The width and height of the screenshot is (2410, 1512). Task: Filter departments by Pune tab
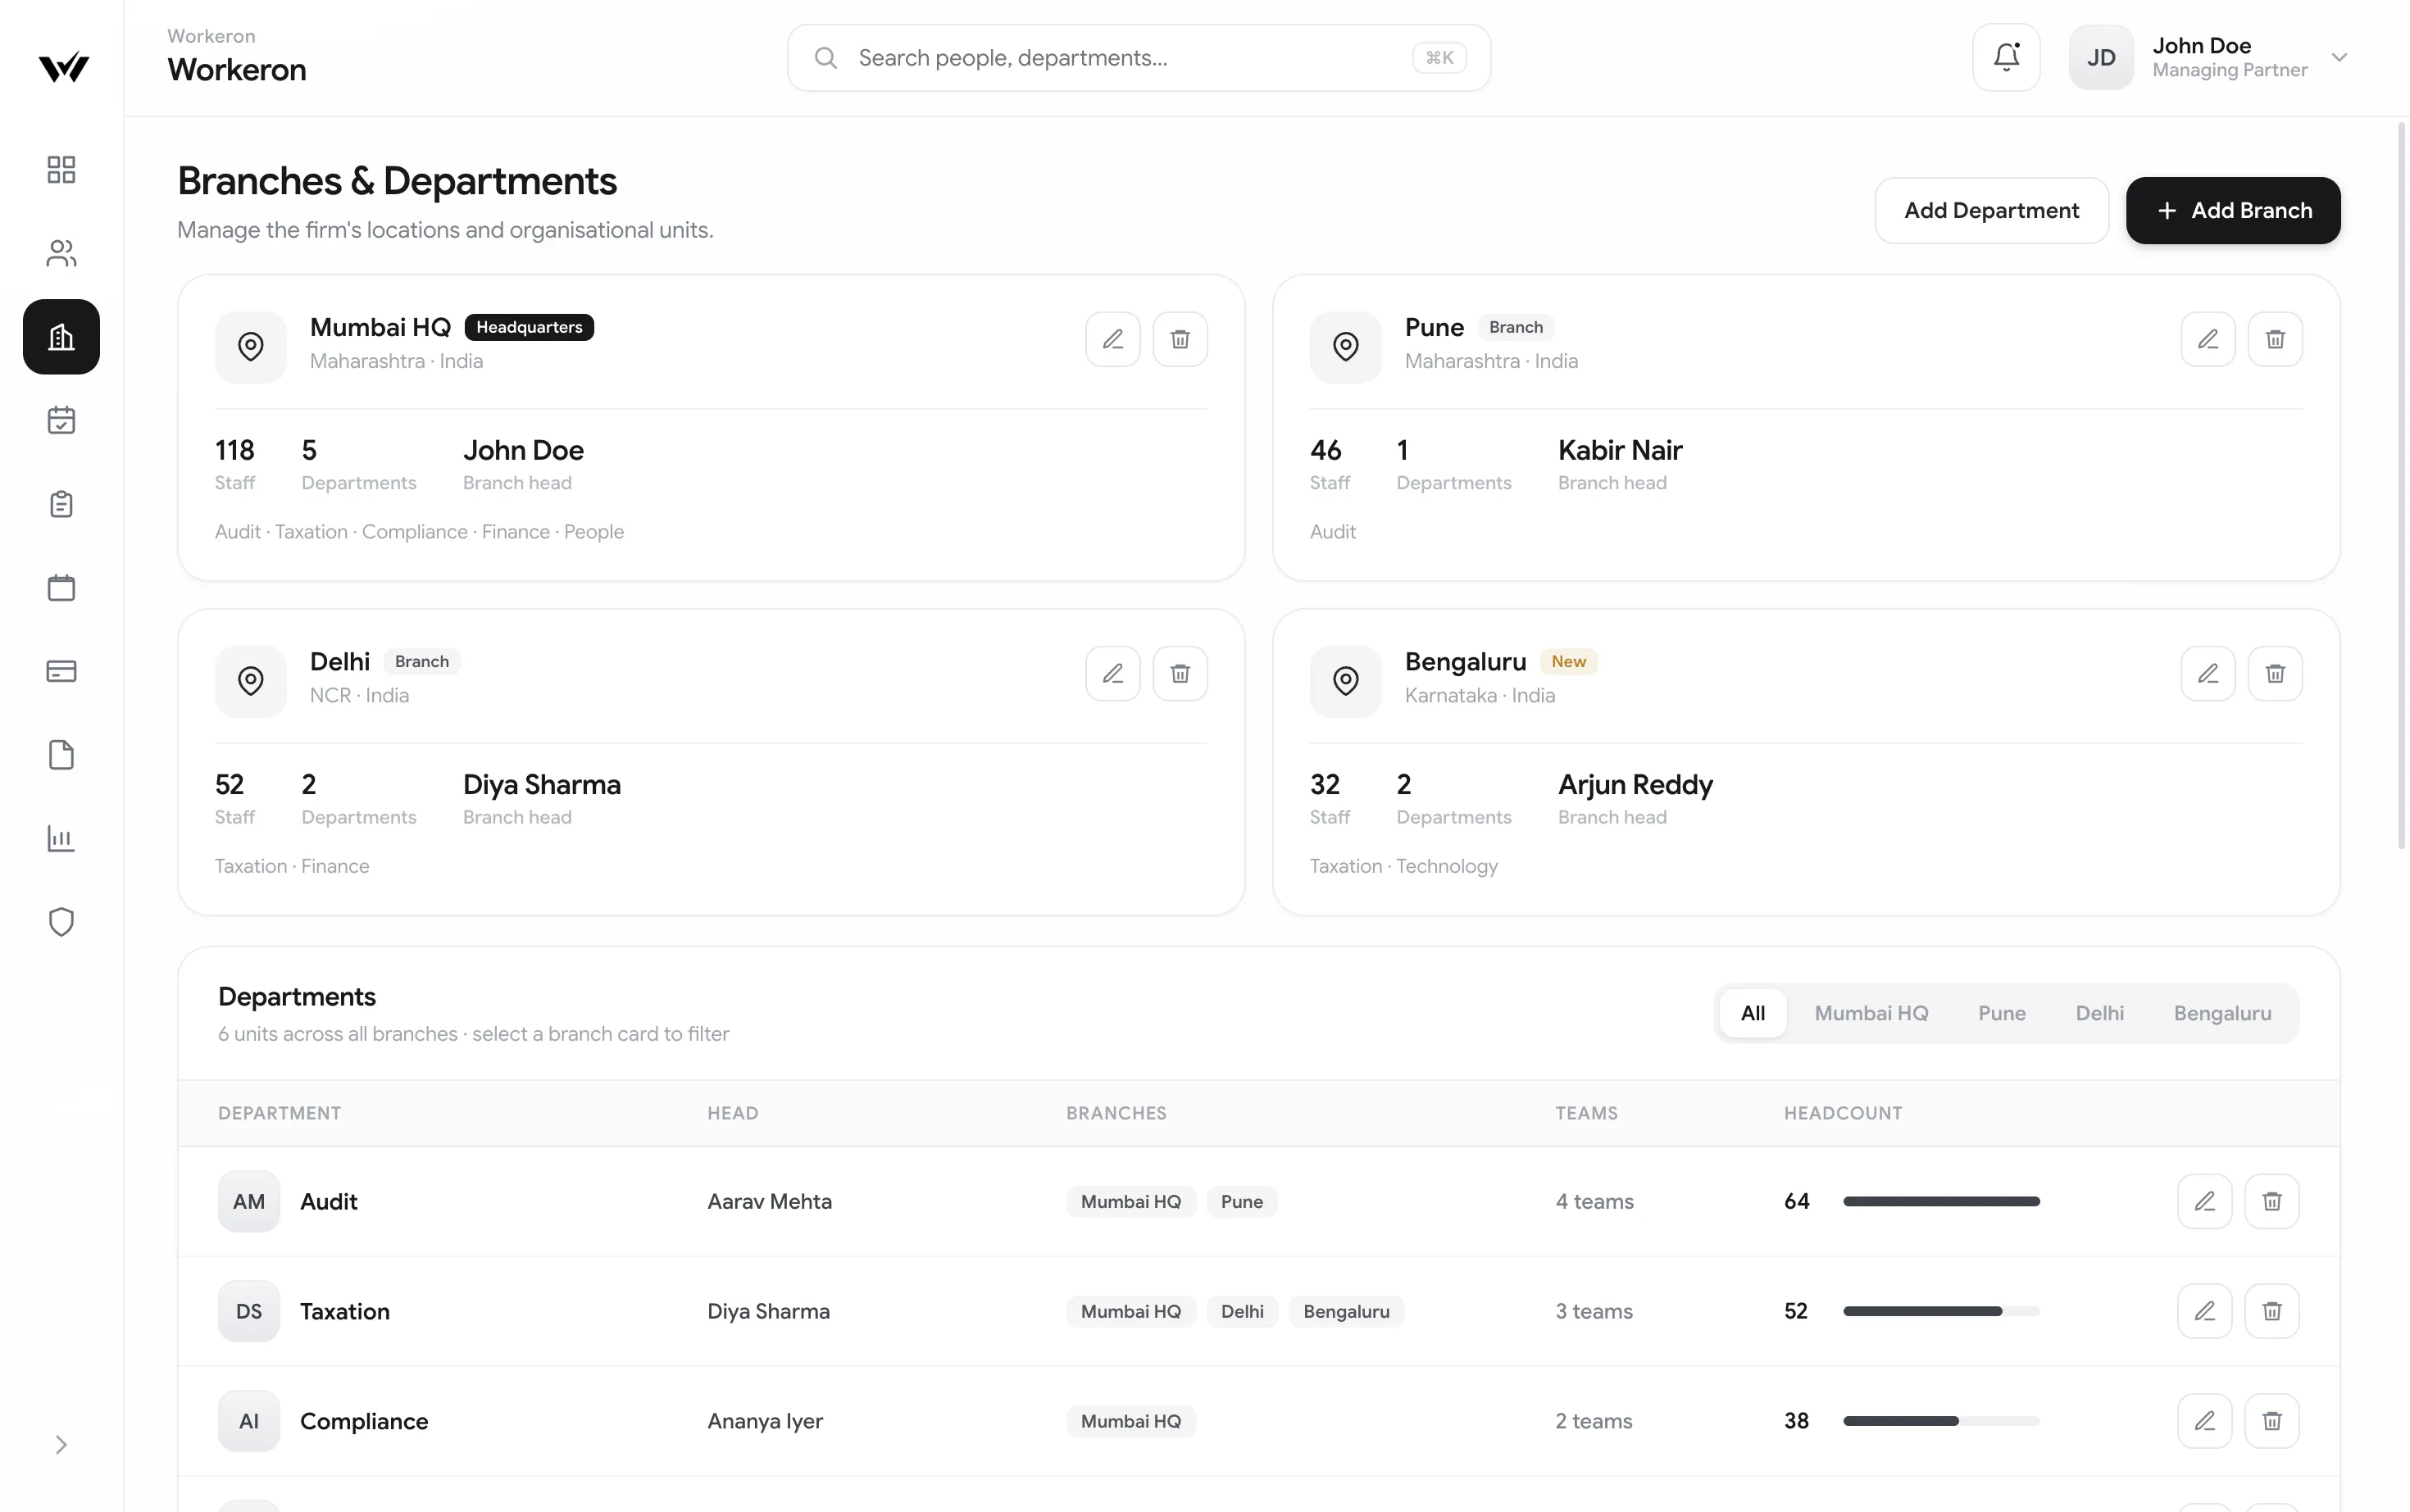(x=2002, y=1013)
